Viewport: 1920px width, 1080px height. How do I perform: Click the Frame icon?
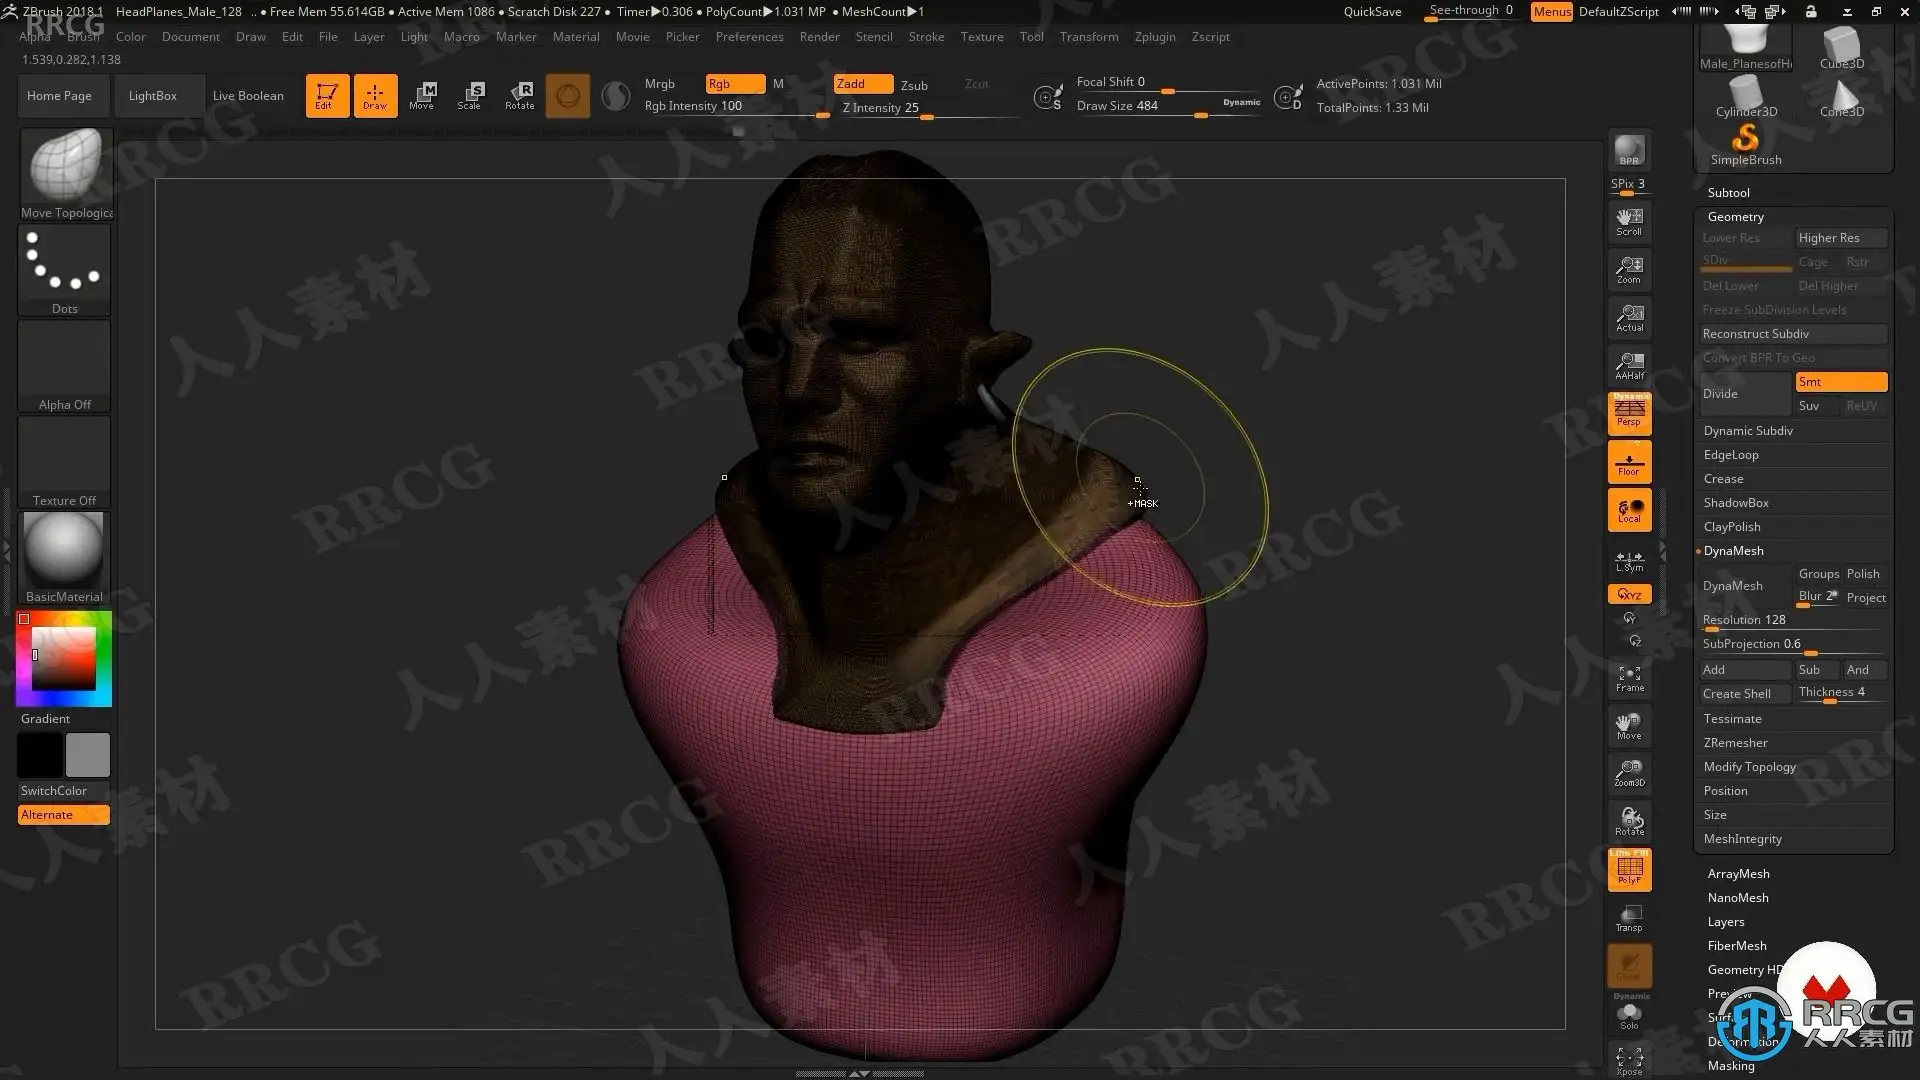click(1629, 679)
